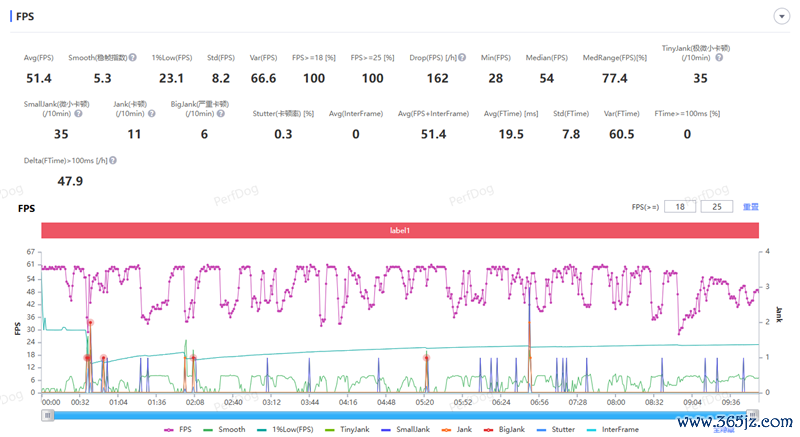
Task: Click the TinyJank help question mark icon
Action: [x=719, y=58]
